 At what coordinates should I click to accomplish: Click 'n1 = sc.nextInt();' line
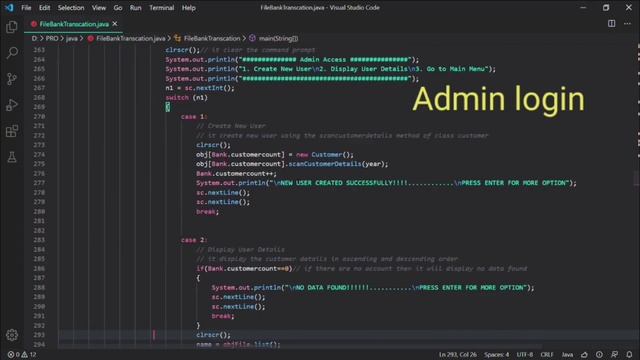click(x=200, y=88)
